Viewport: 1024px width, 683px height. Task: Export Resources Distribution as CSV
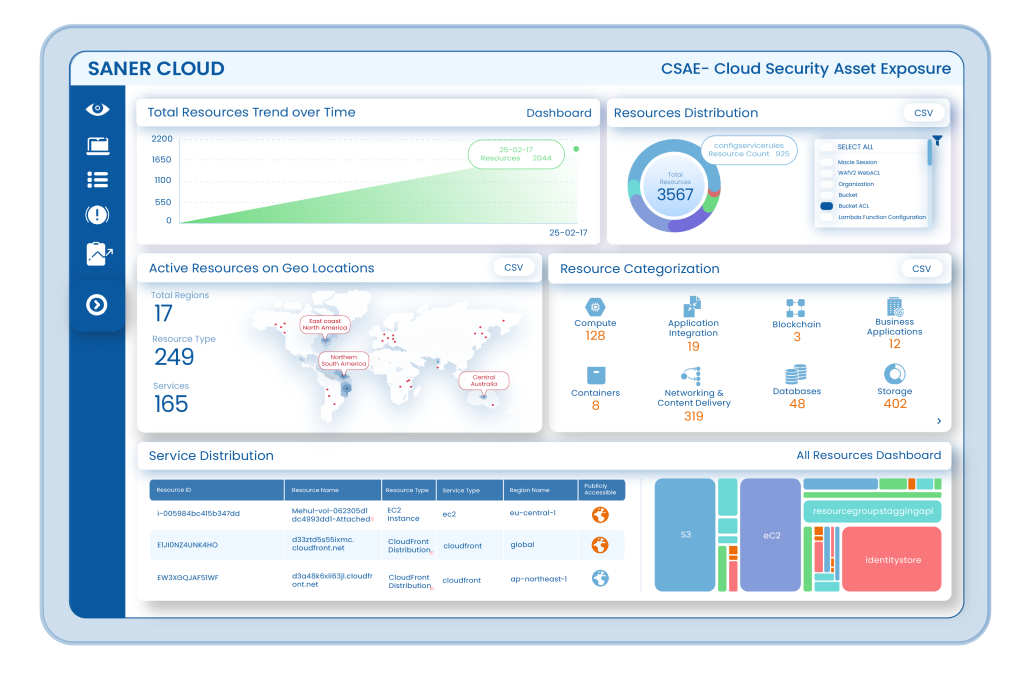tap(923, 113)
